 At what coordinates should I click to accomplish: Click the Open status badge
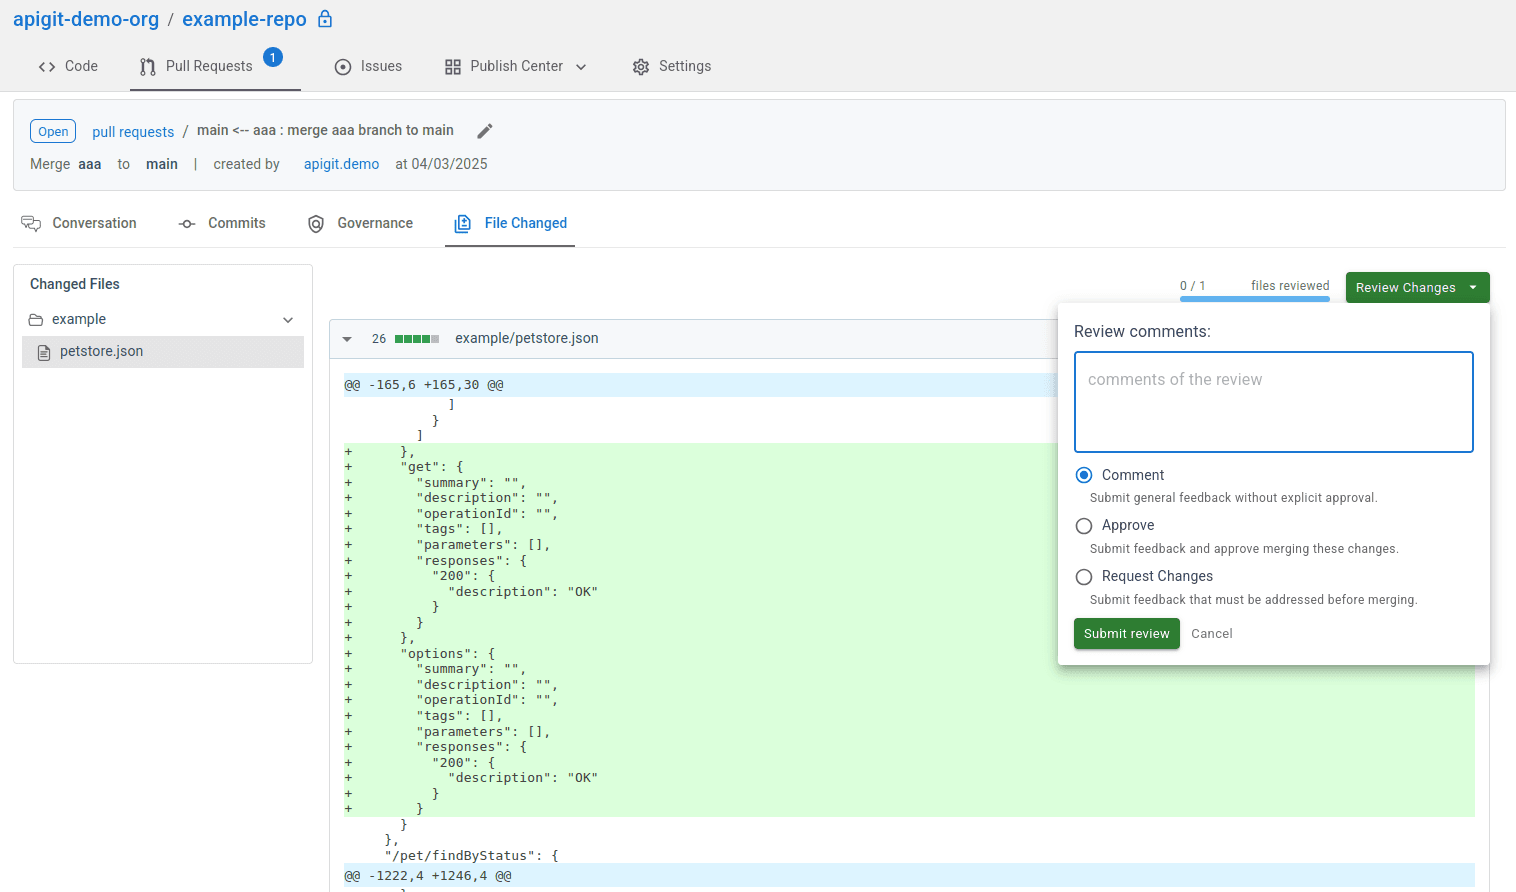pyautogui.click(x=53, y=132)
